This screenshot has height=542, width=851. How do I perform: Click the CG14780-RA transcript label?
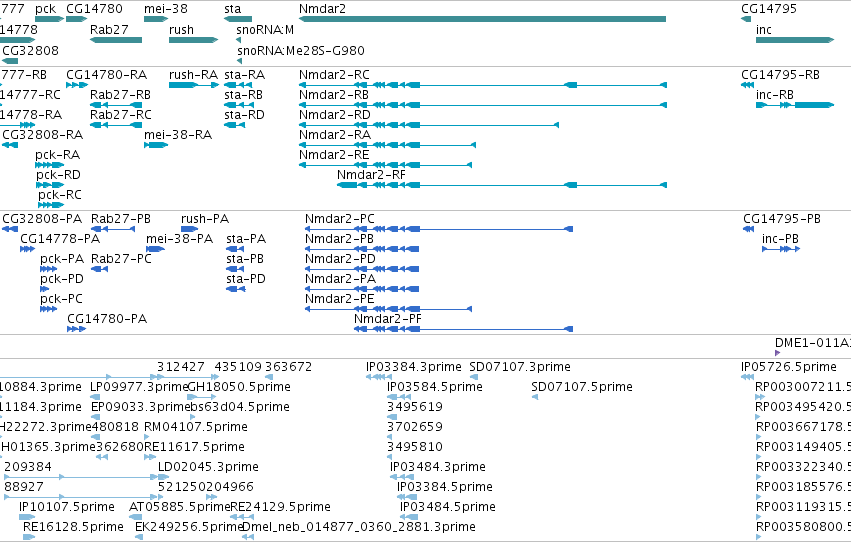[x=106, y=75]
